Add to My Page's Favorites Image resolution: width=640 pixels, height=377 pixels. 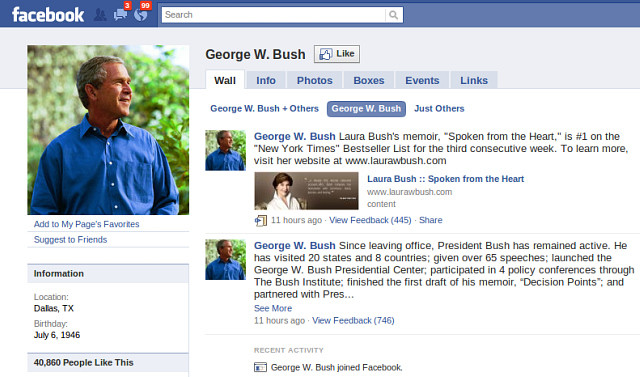coord(87,224)
